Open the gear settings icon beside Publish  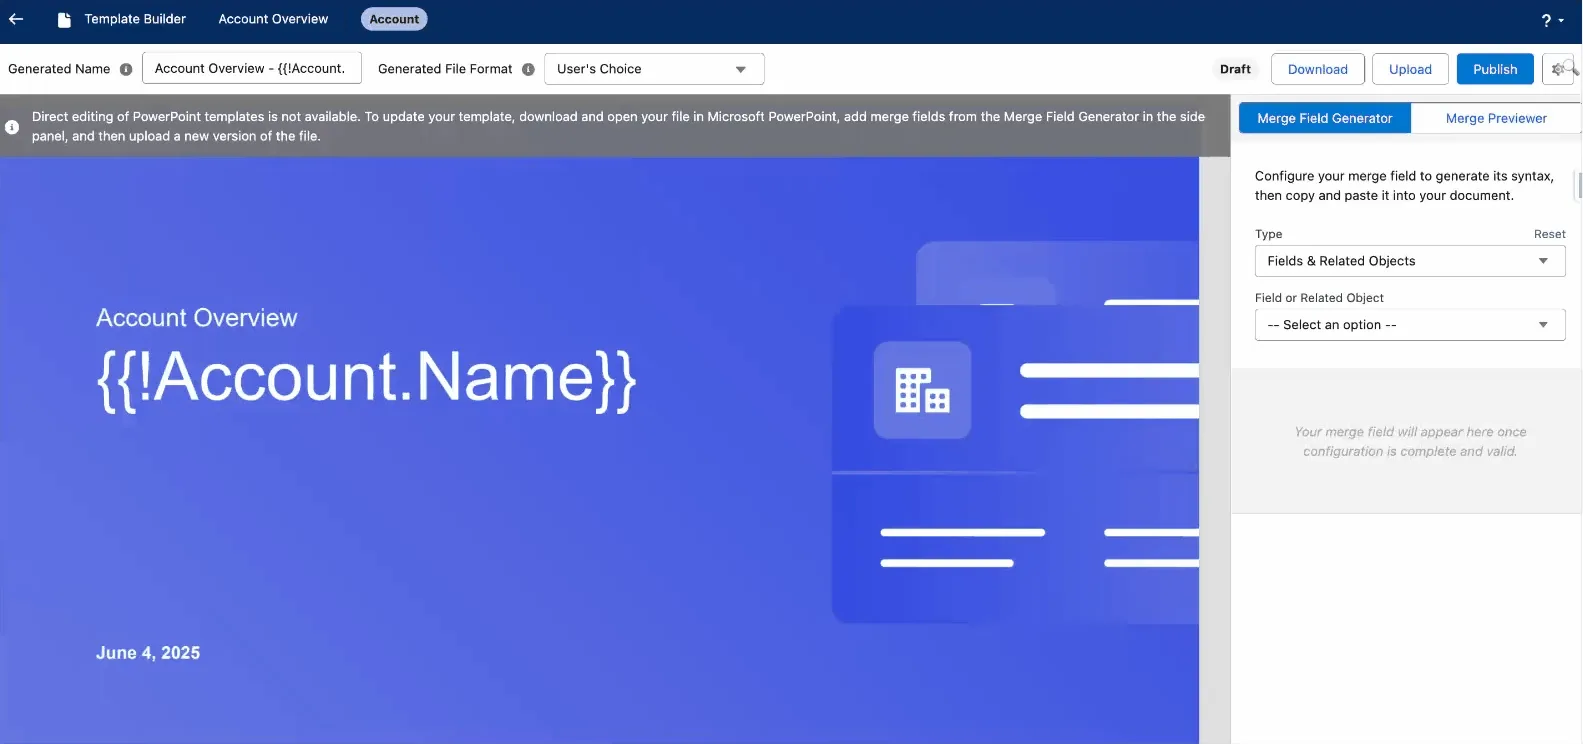1560,69
